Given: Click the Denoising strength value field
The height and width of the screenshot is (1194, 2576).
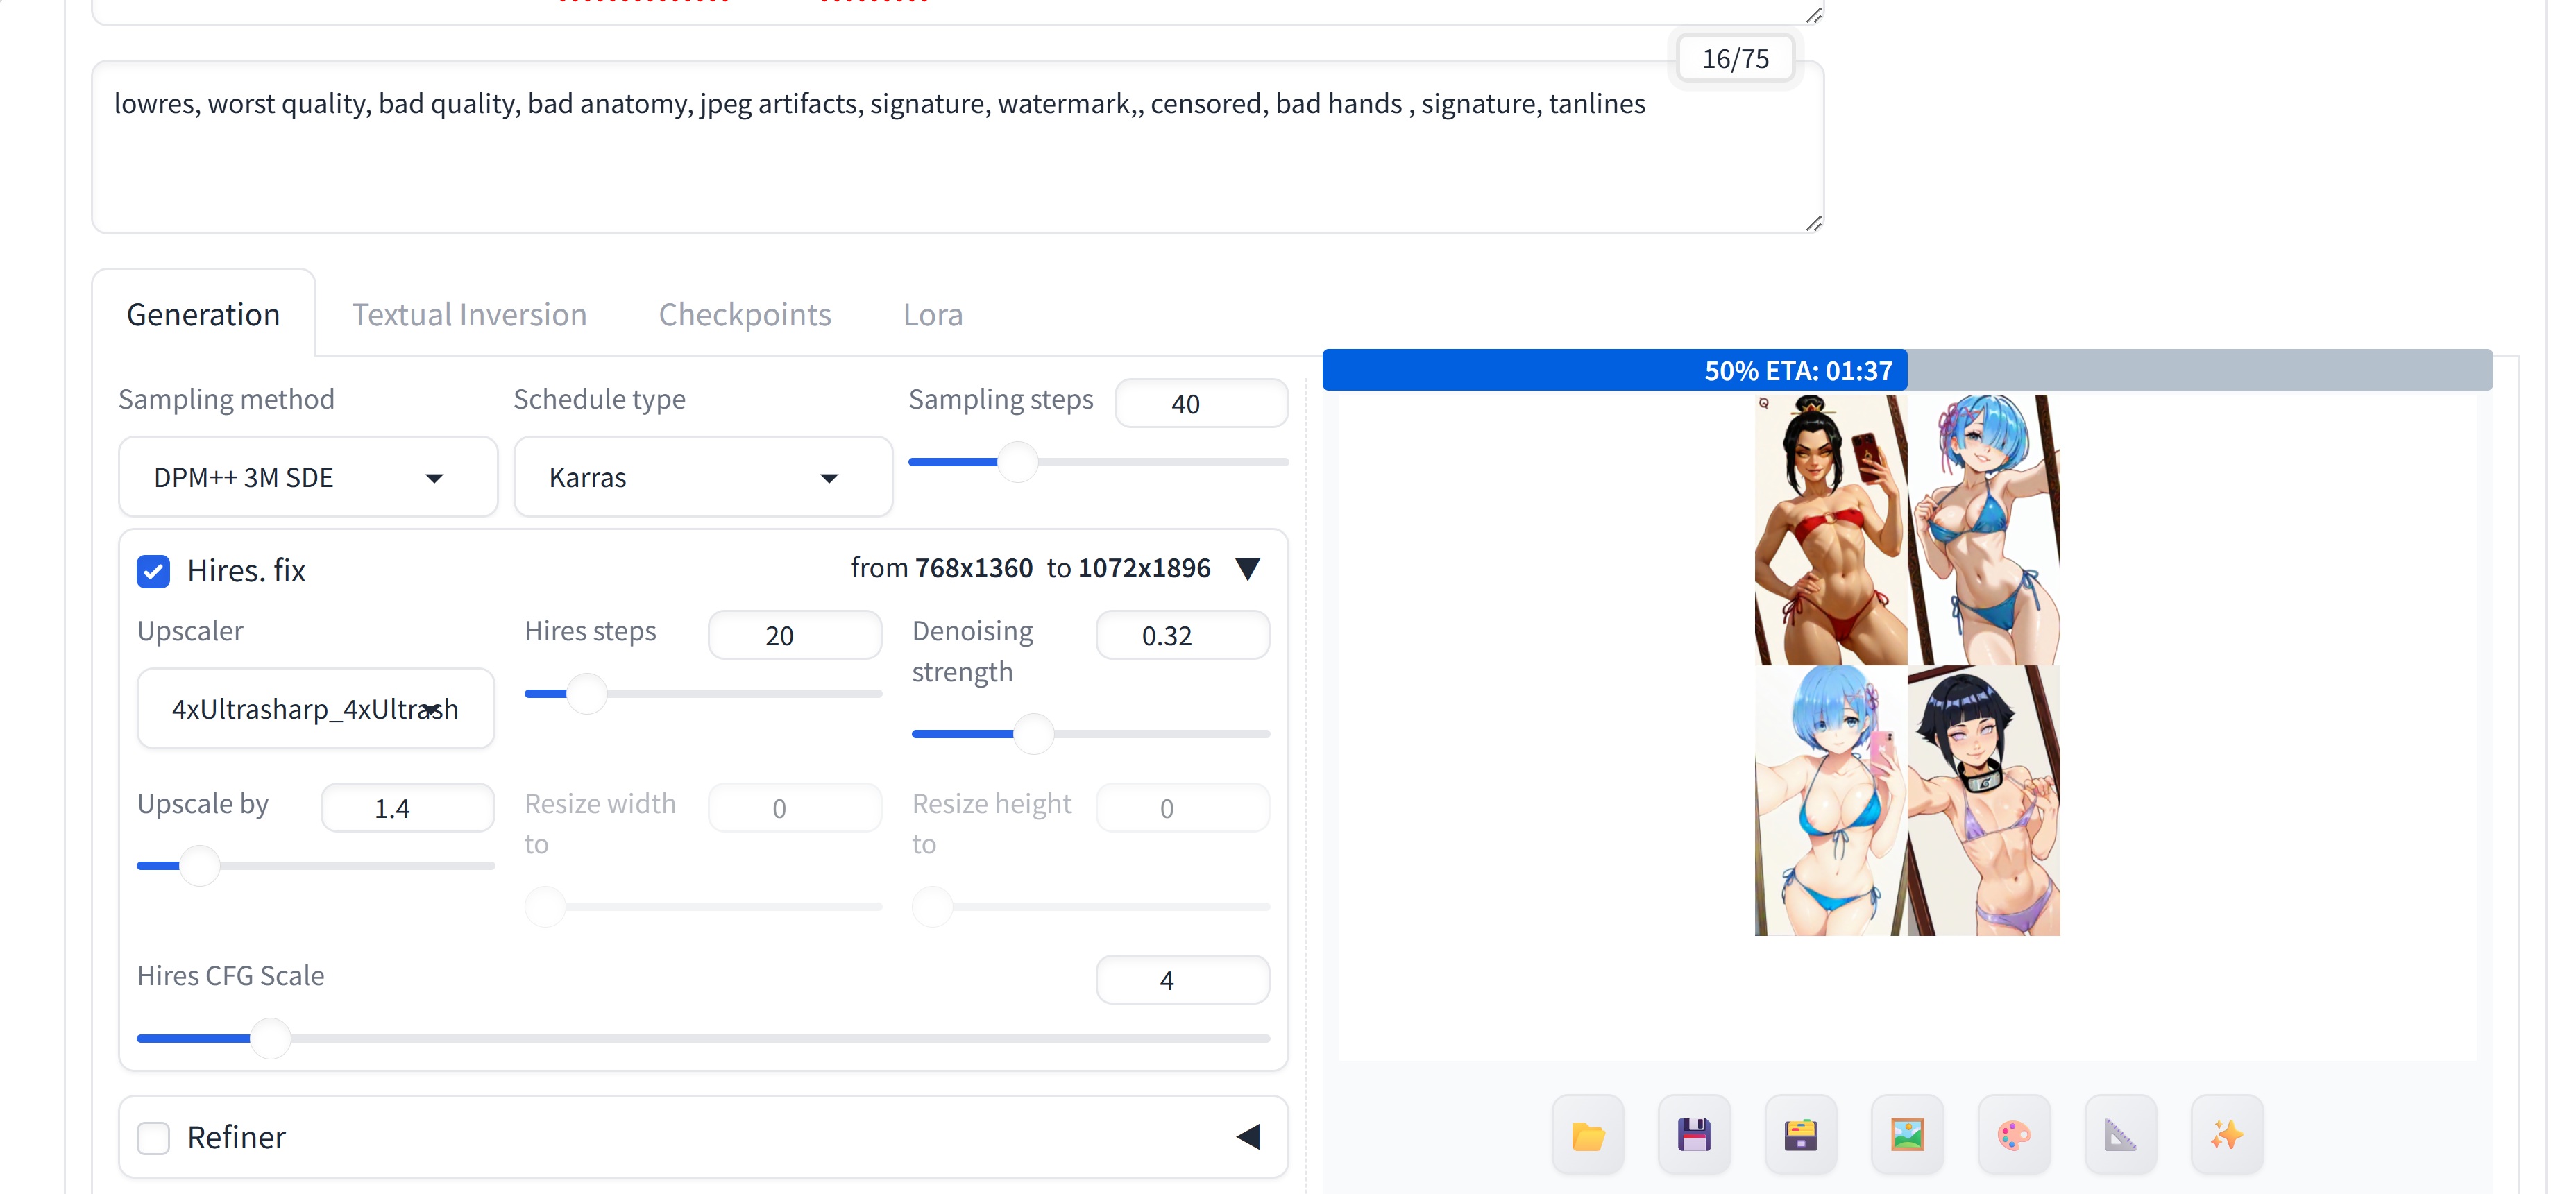Looking at the screenshot, I should click(x=1182, y=636).
